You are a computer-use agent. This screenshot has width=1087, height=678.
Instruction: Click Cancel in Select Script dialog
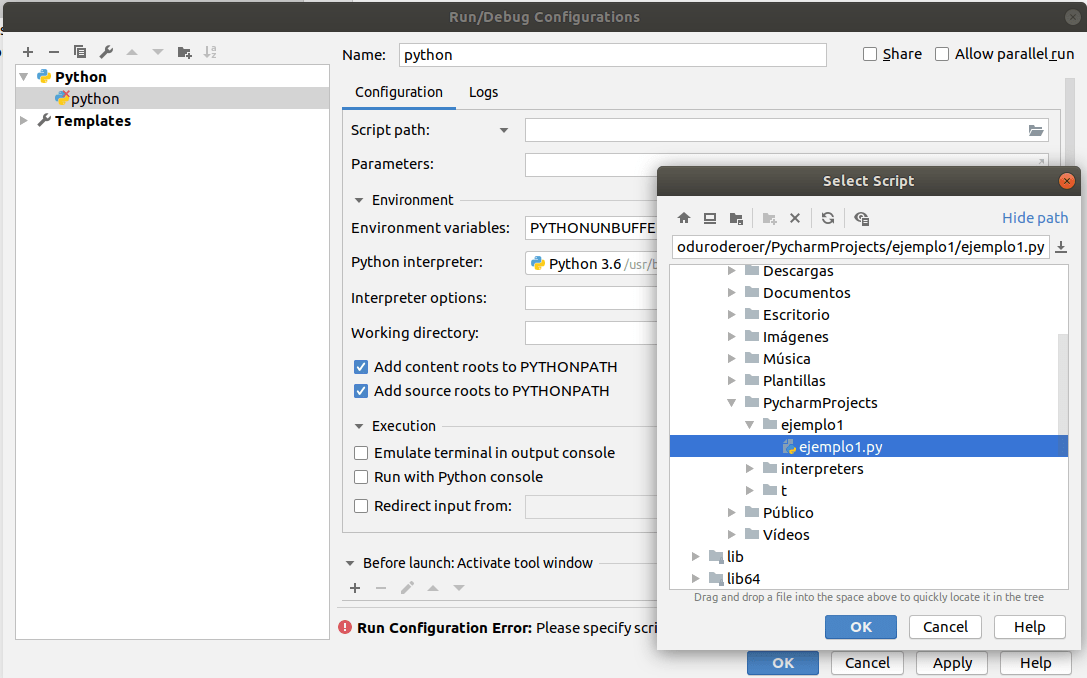click(945, 627)
